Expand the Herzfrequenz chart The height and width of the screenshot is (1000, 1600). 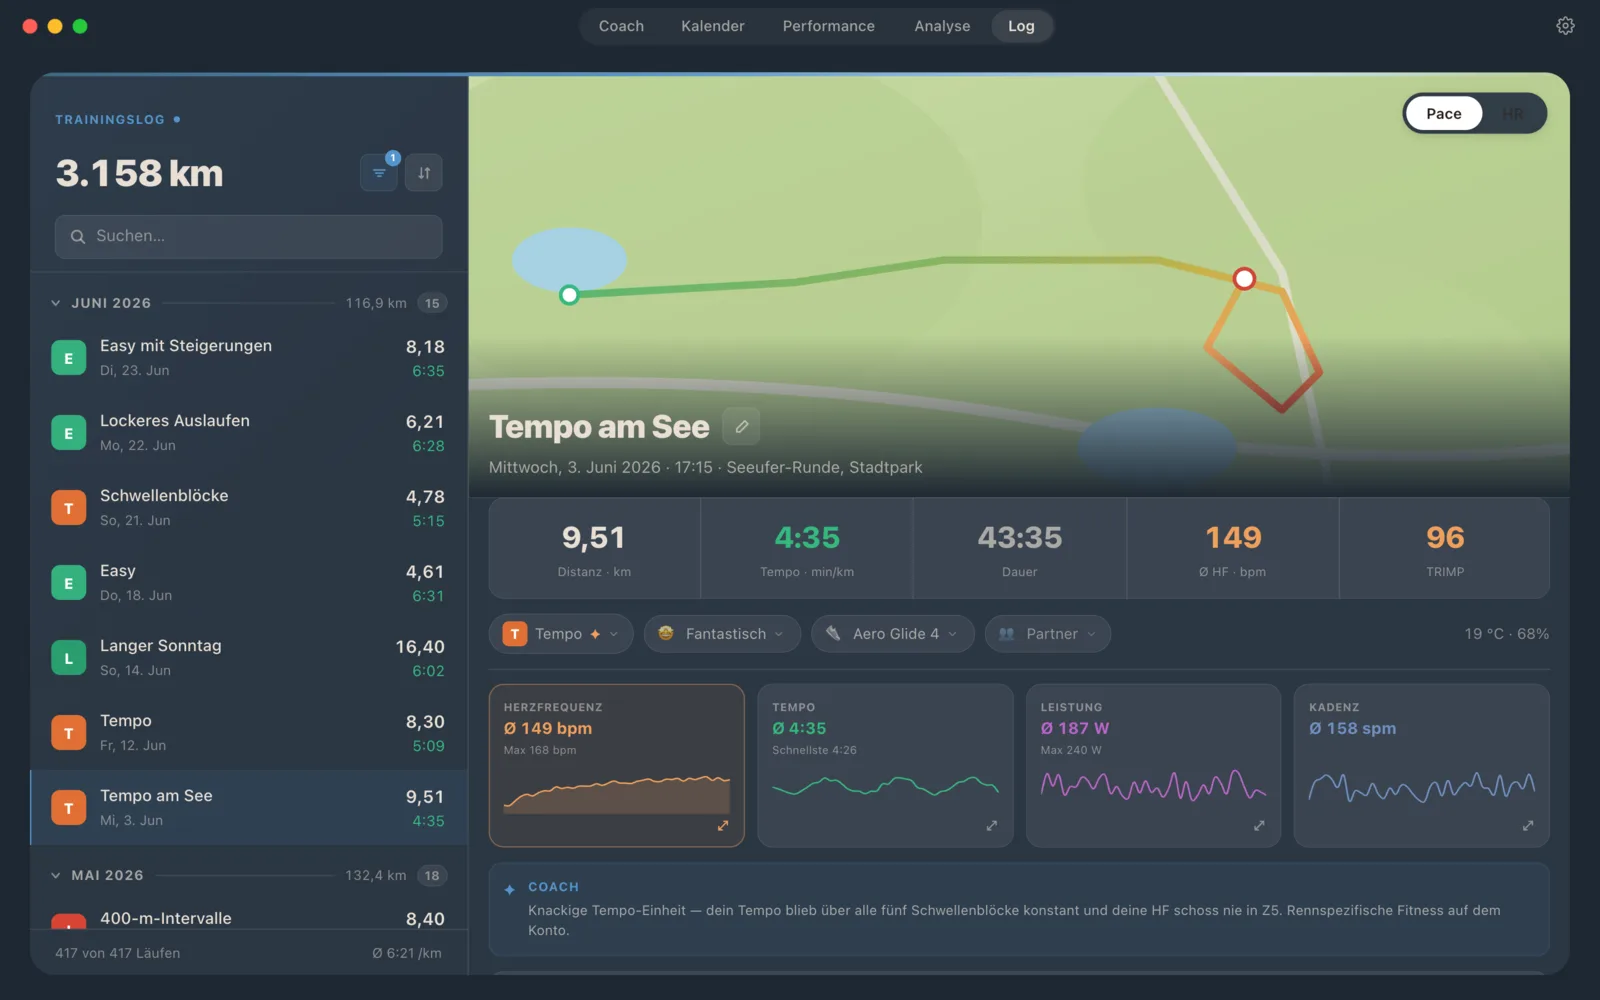coord(723,826)
